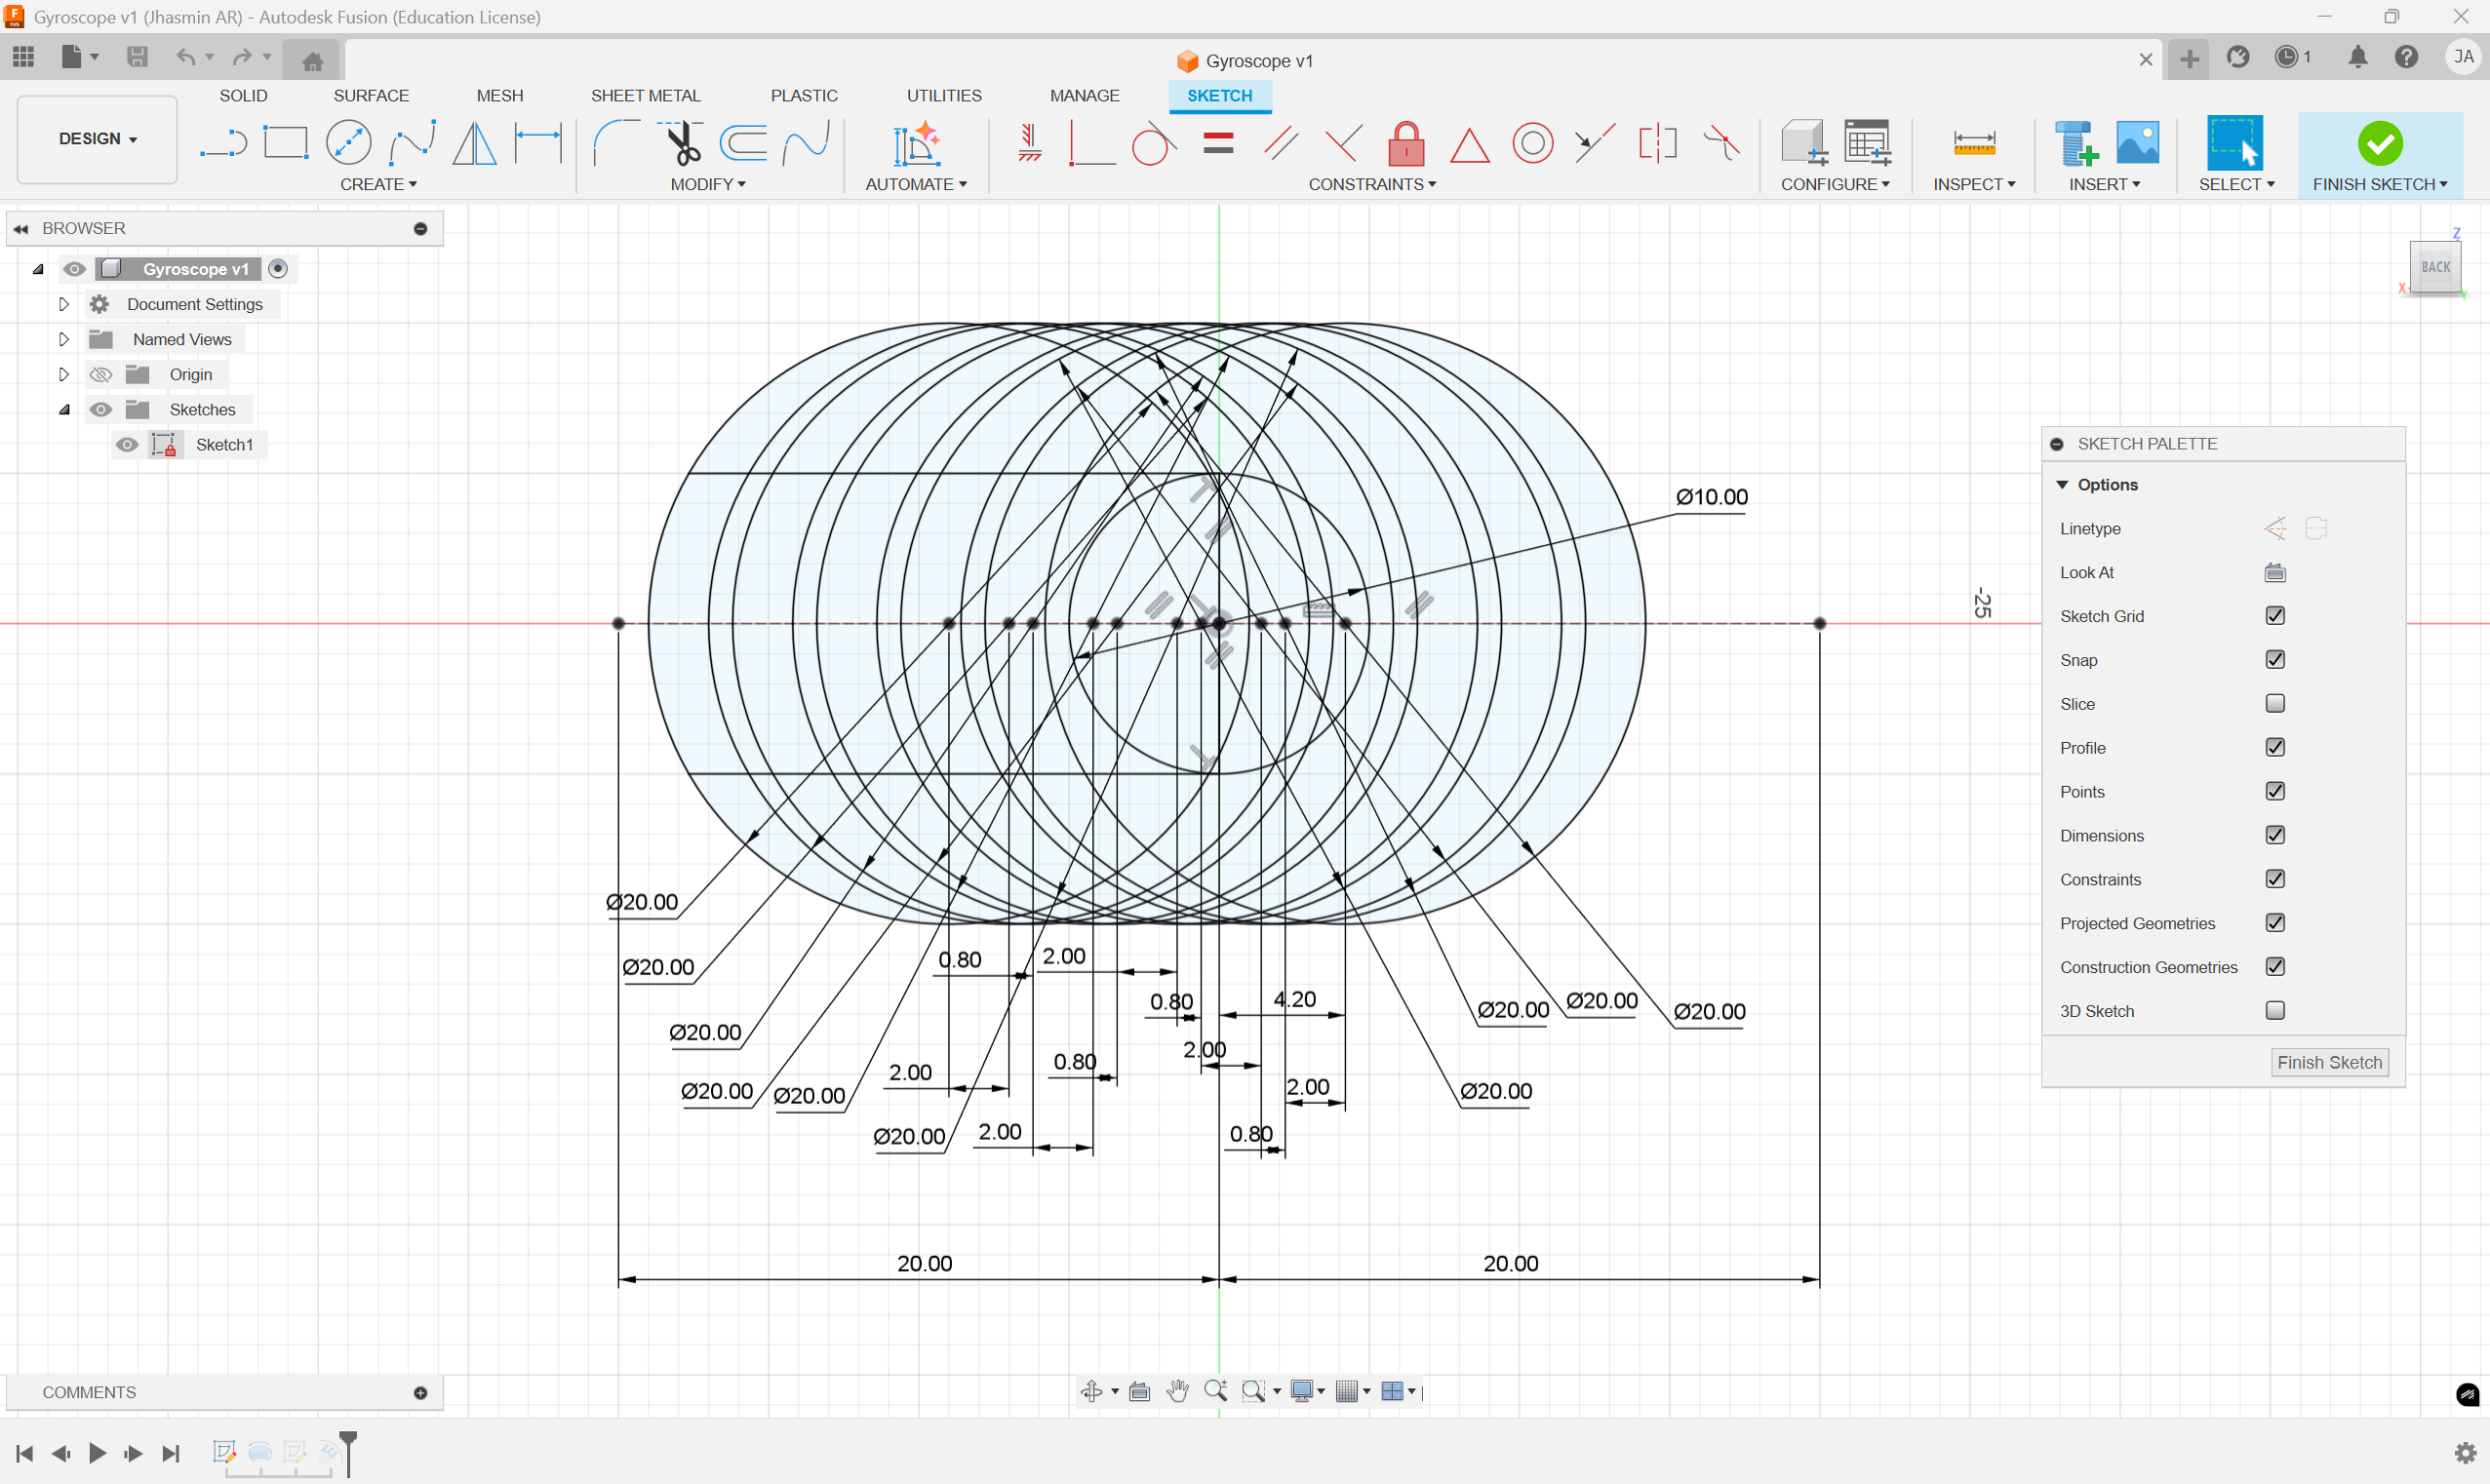Select the 4.20 dimension value
The height and width of the screenshot is (1484, 2490).
click(1295, 999)
